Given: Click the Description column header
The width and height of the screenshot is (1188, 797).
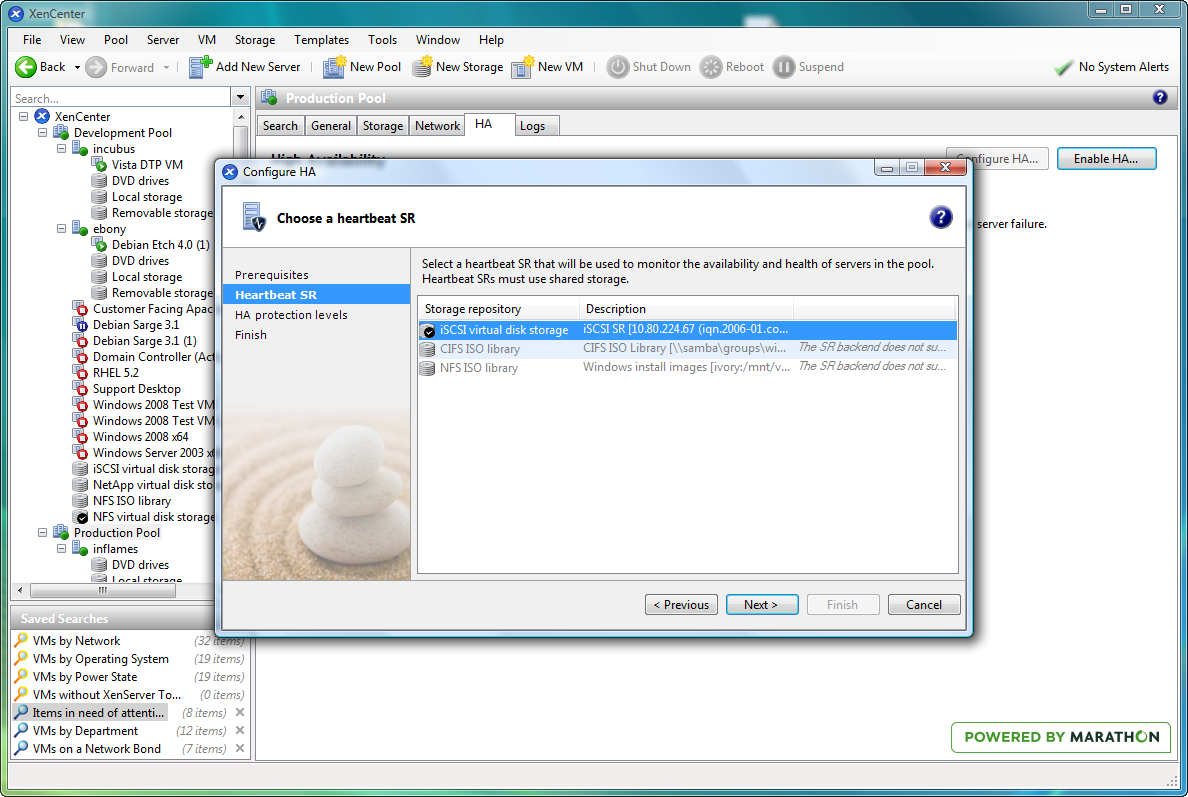Looking at the screenshot, I should pos(686,308).
